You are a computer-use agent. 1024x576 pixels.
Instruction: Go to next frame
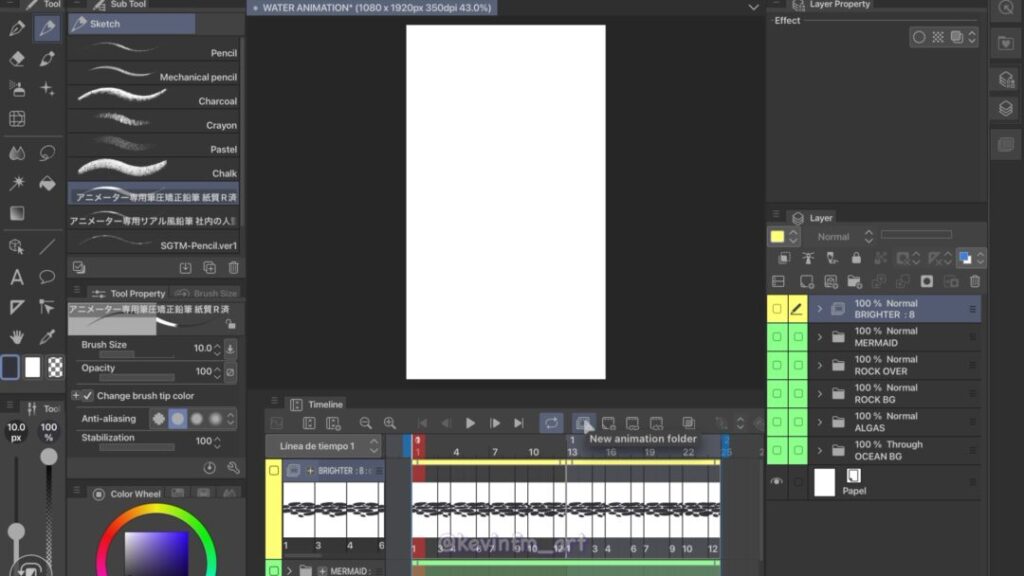pos(495,423)
